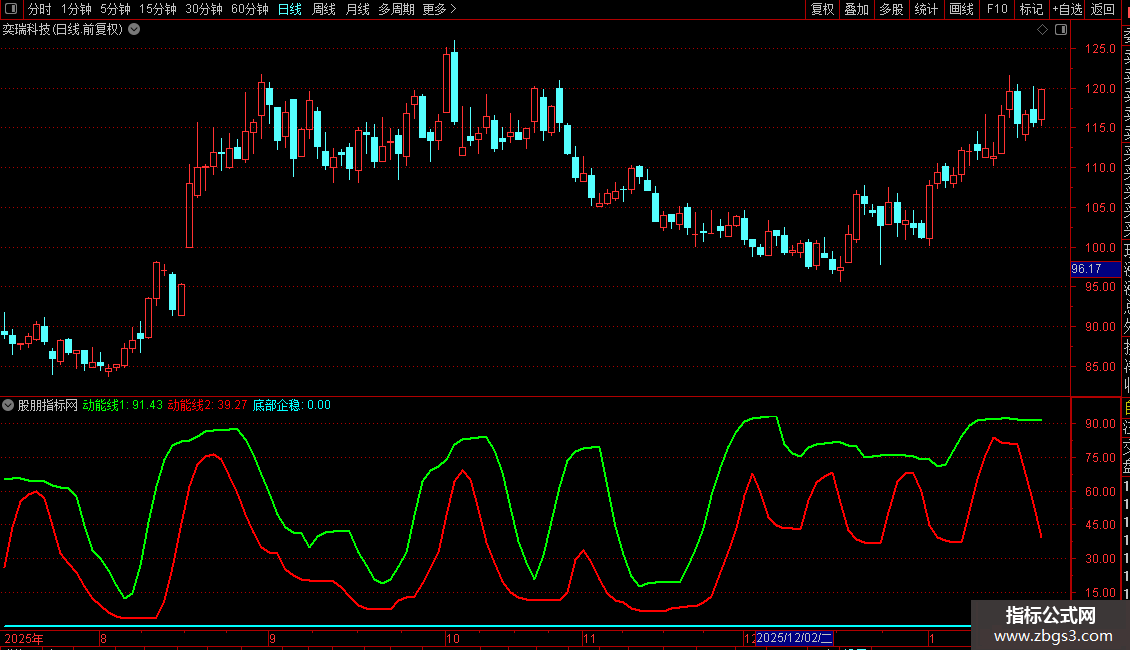Select the 日线 daily chart tab

click(x=290, y=9)
